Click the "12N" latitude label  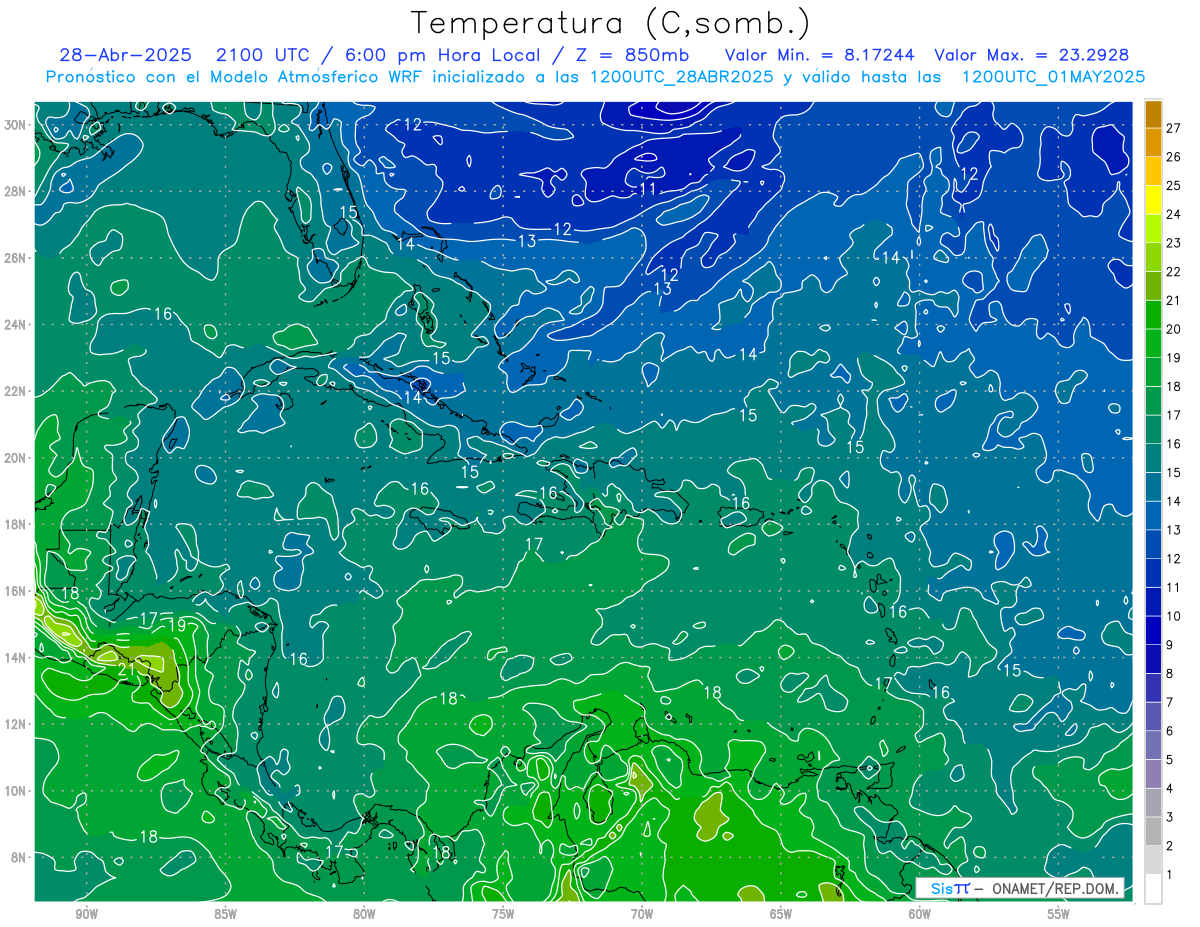click(x=17, y=724)
